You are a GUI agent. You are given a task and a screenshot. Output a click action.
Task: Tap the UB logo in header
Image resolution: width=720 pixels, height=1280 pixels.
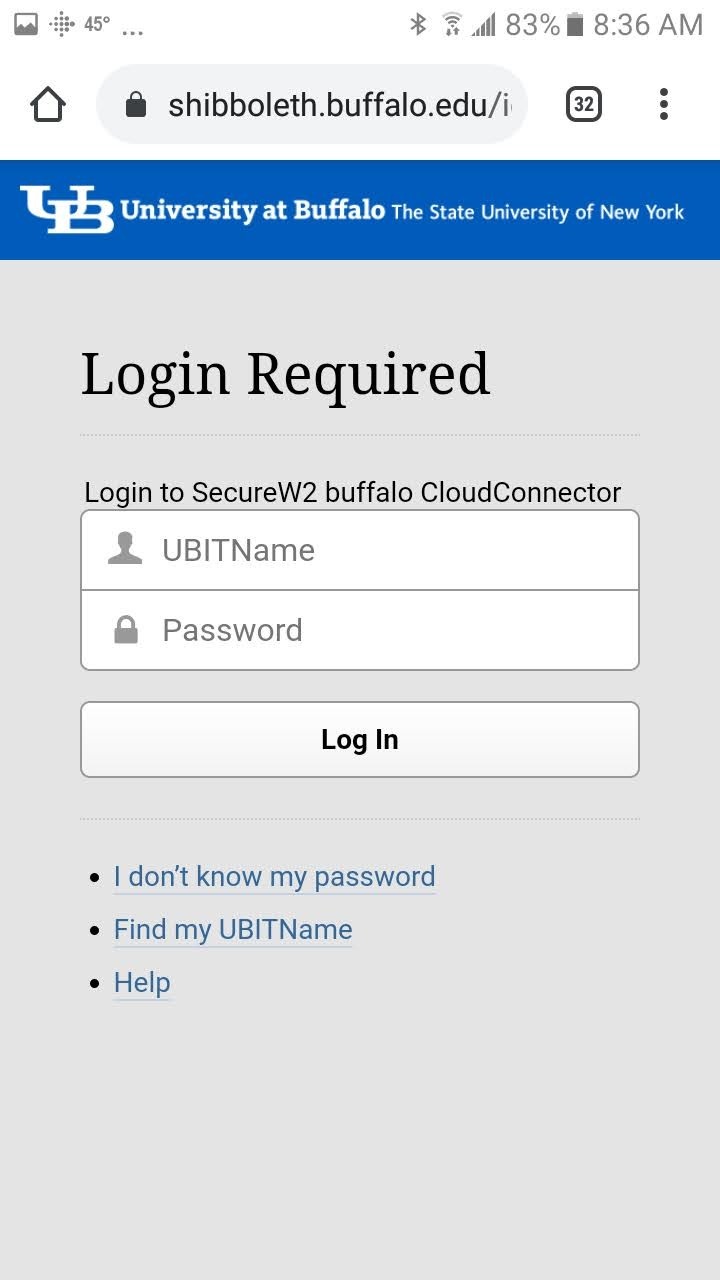[67, 209]
